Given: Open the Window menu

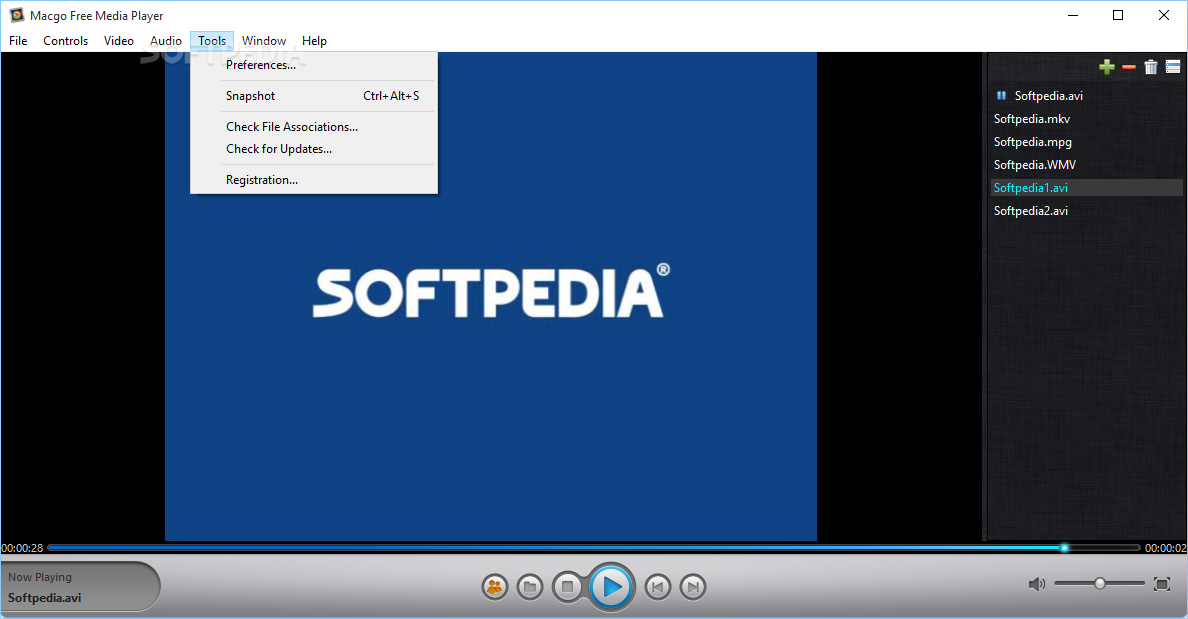Looking at the screenshot, I should 264,41.
